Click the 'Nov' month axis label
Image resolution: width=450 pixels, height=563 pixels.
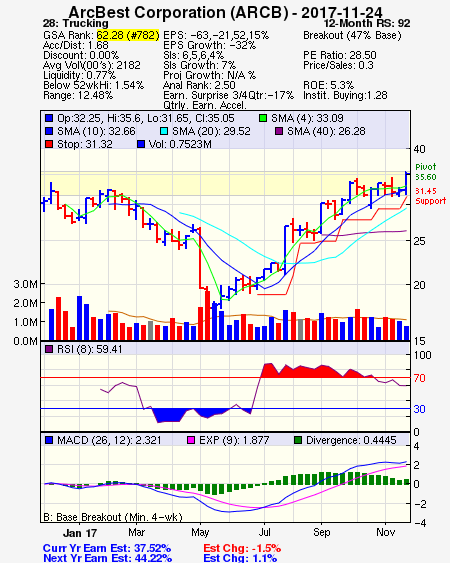click(x=386, y=532)
